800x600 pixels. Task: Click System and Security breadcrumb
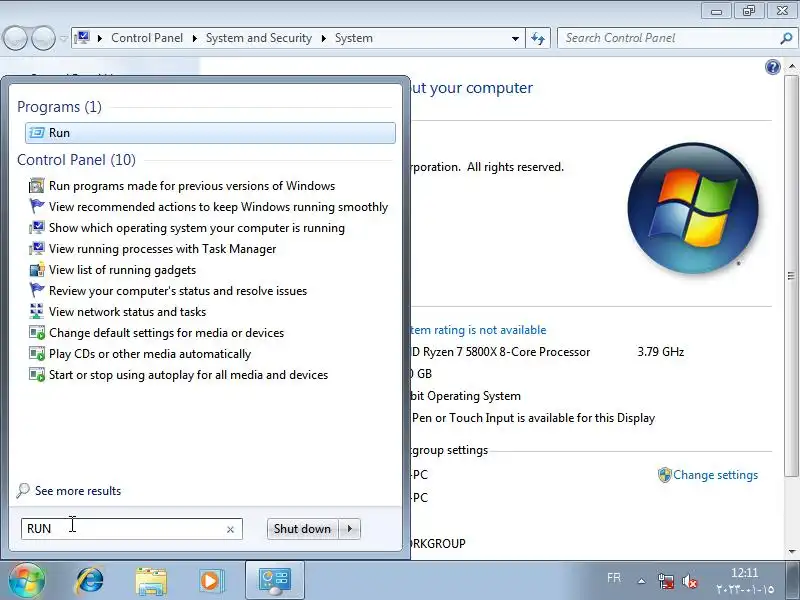259,38
